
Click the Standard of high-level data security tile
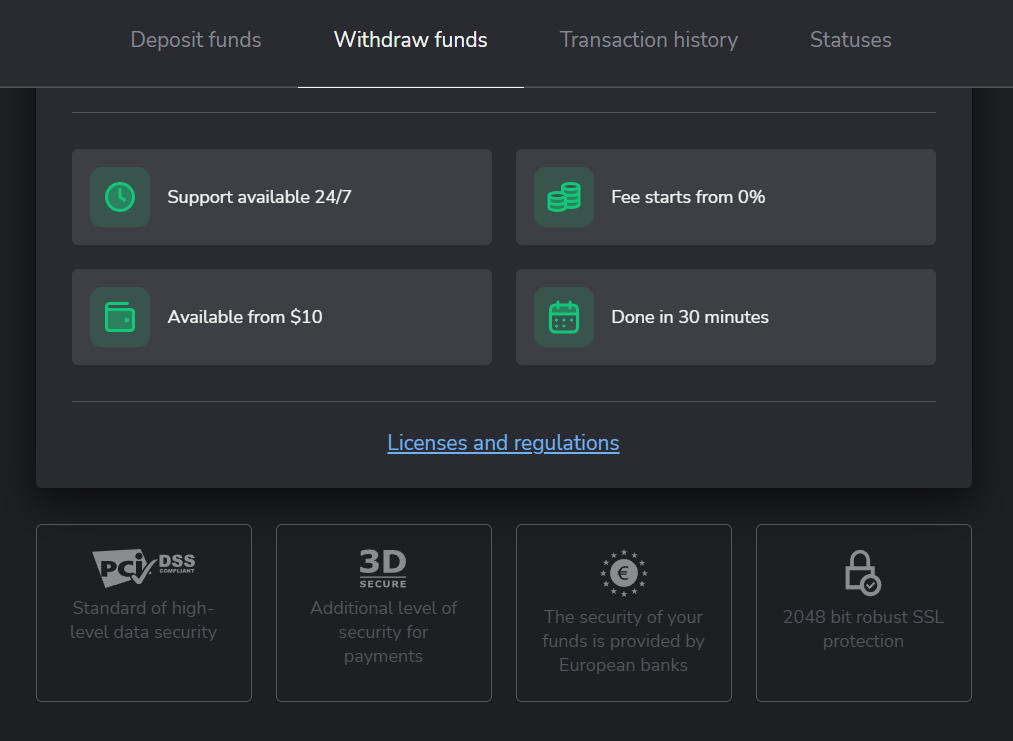pyautogui.click(x=143, y=613)
